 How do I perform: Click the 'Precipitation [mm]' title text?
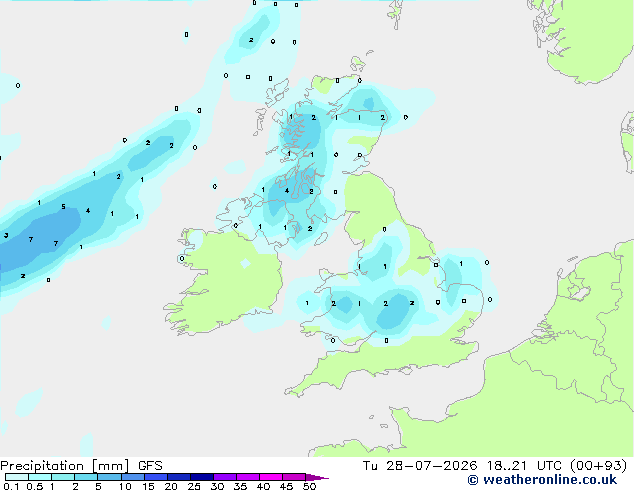click(65, 466)
